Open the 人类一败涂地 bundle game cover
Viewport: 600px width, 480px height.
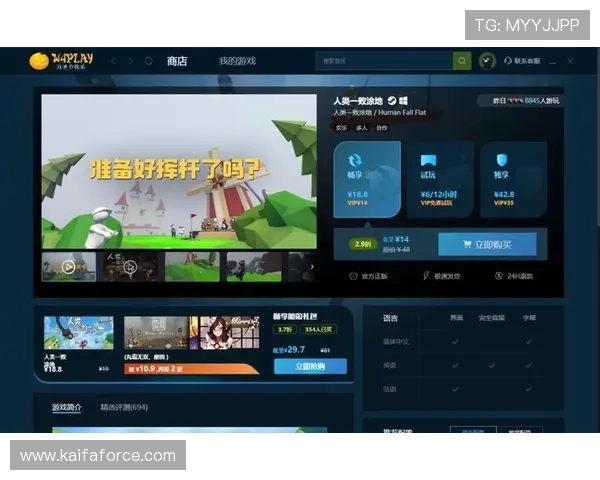(x=78, y=333)
